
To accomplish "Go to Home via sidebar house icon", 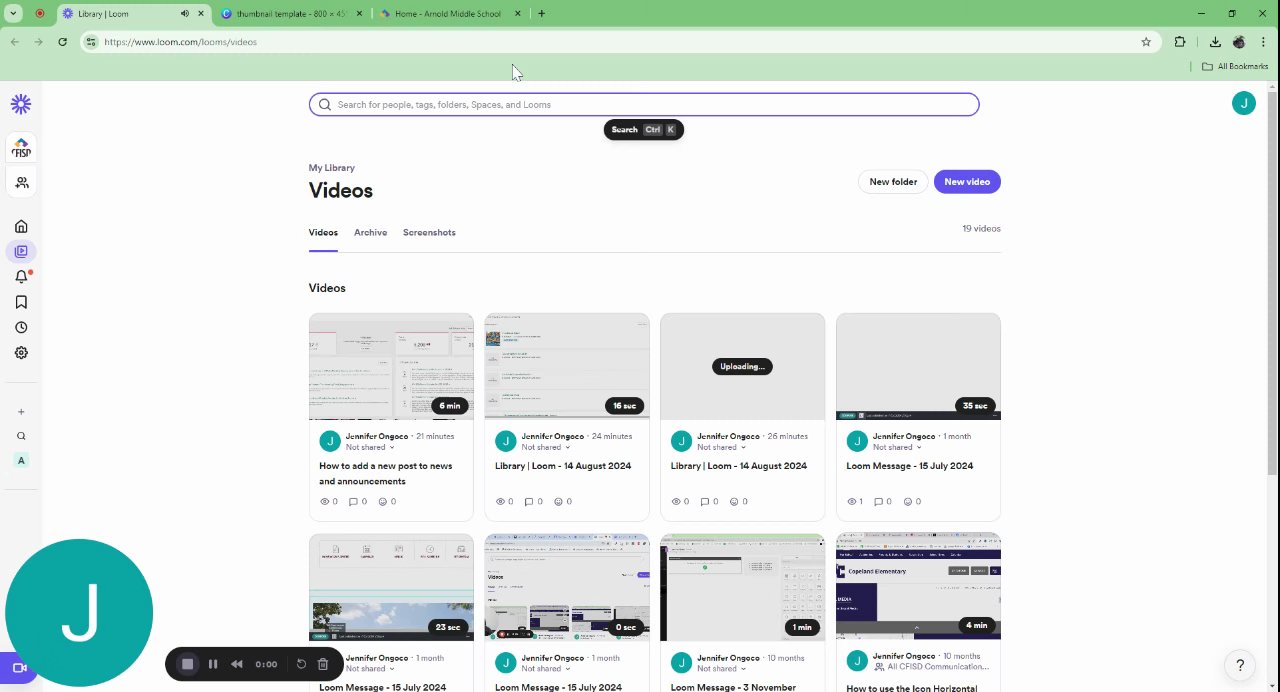I will click(21, 226).
